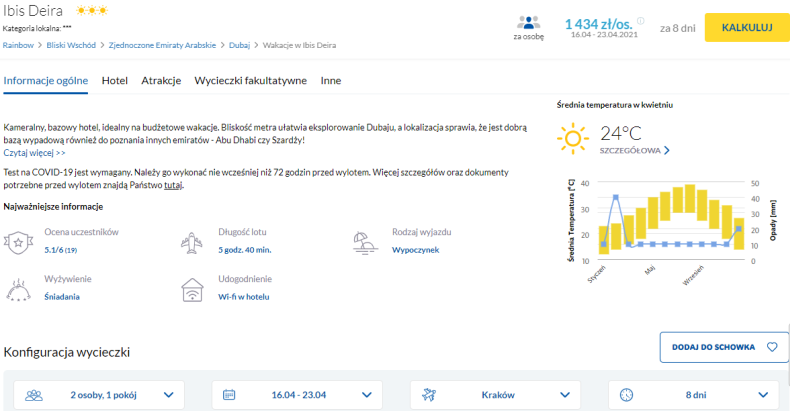Click the 1 434 zł/os. price
Screen dimensions: 790x411
599,24
